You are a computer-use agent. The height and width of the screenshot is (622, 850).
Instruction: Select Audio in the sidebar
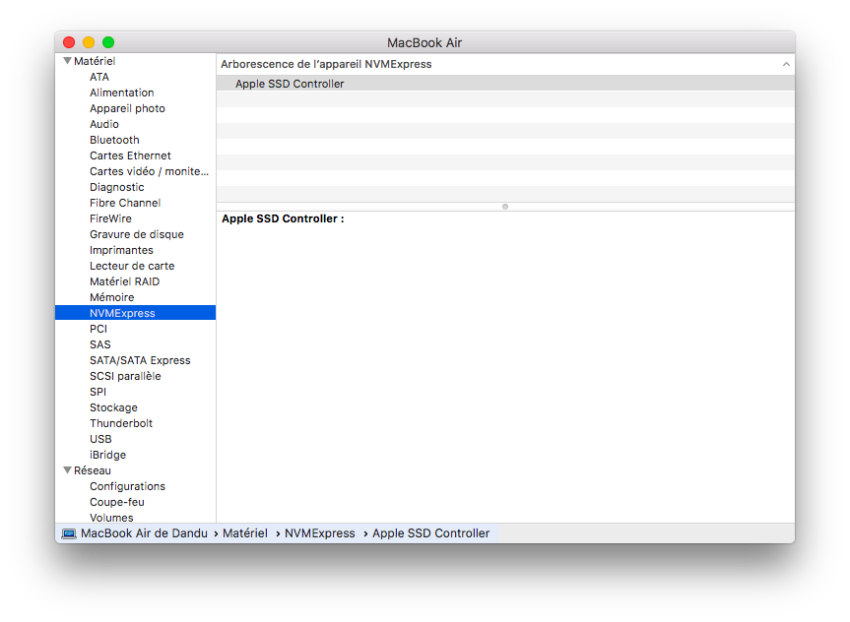[104, 124]
